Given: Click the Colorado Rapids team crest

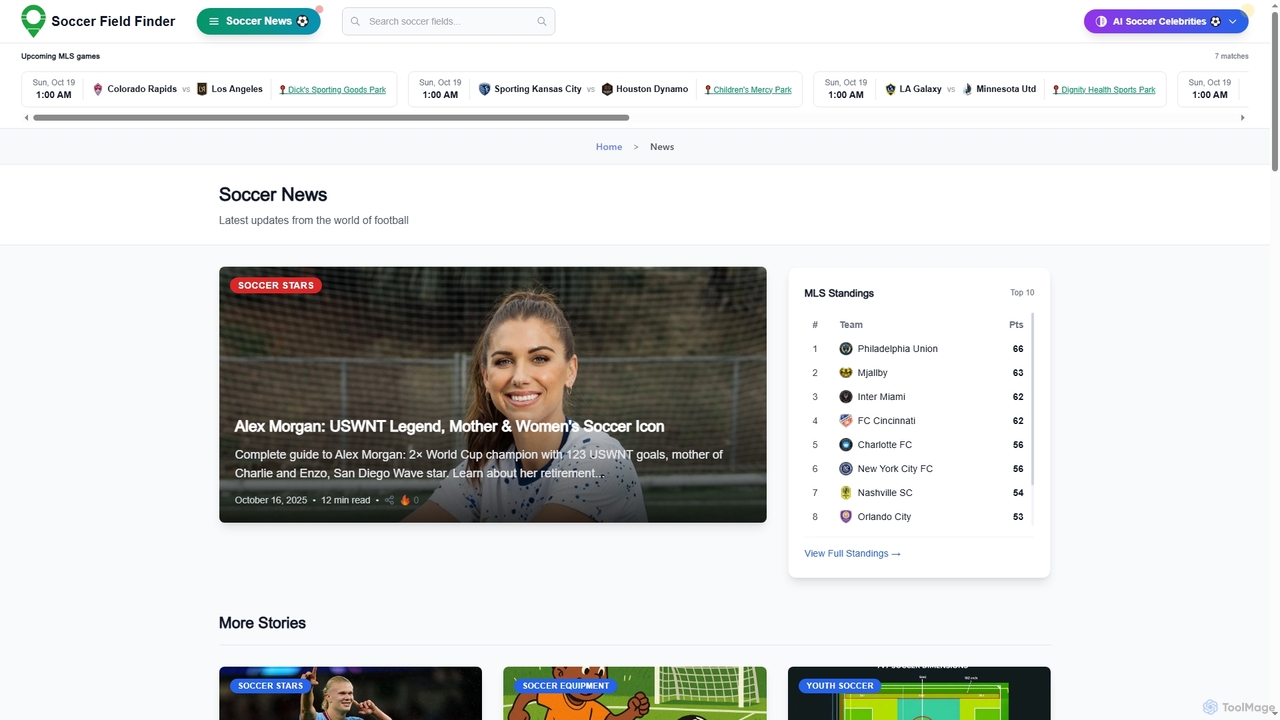Looking at the screenshot, I should click(x=98, y=89).
